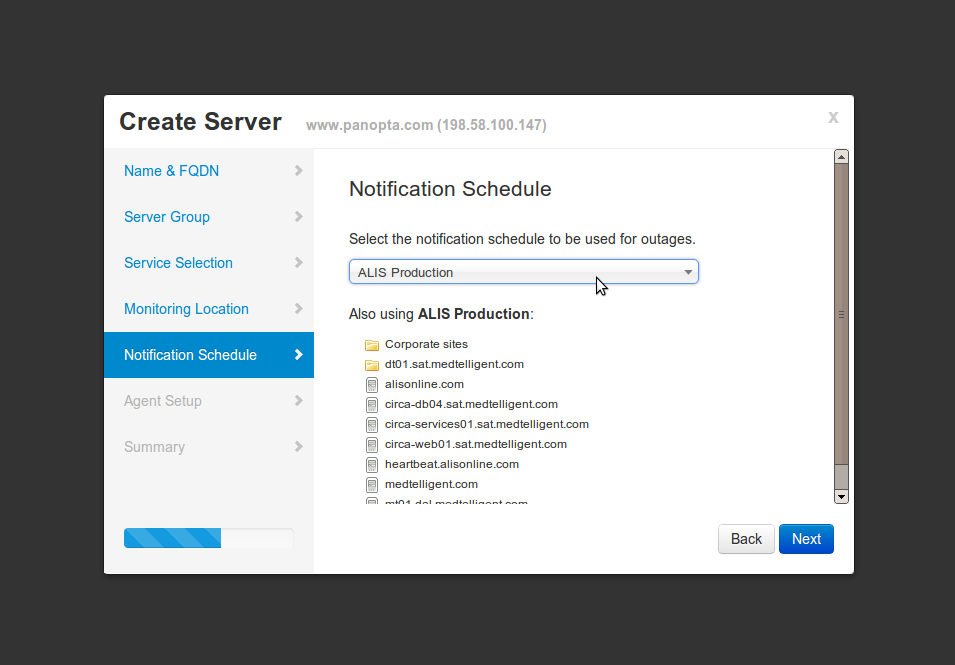Click the server icon next to circa-services01.sat.medtelligent.com
This screenshot has width=955, height=665.
(x=371, y=423)
